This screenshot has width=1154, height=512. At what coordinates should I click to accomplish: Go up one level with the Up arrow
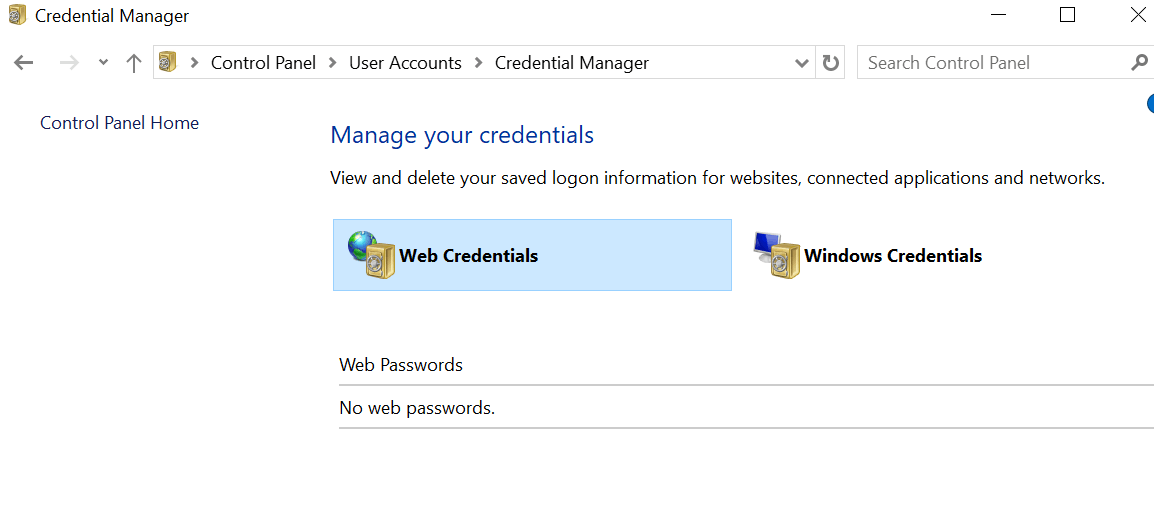133,63
